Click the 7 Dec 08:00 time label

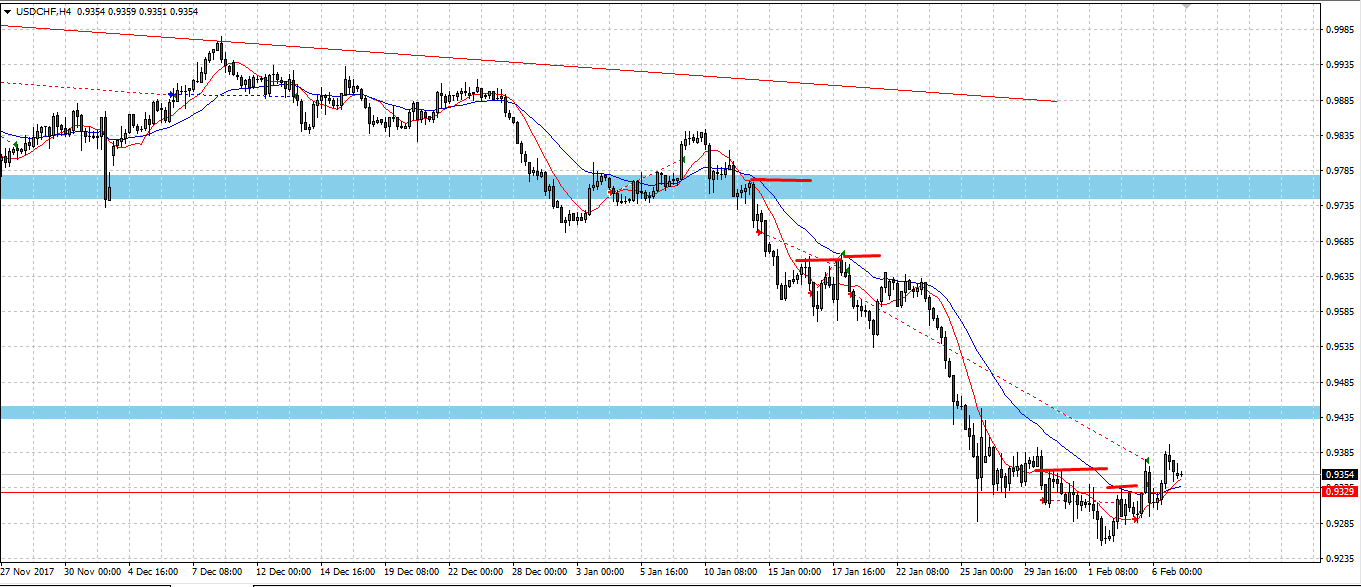coord(216,572)
